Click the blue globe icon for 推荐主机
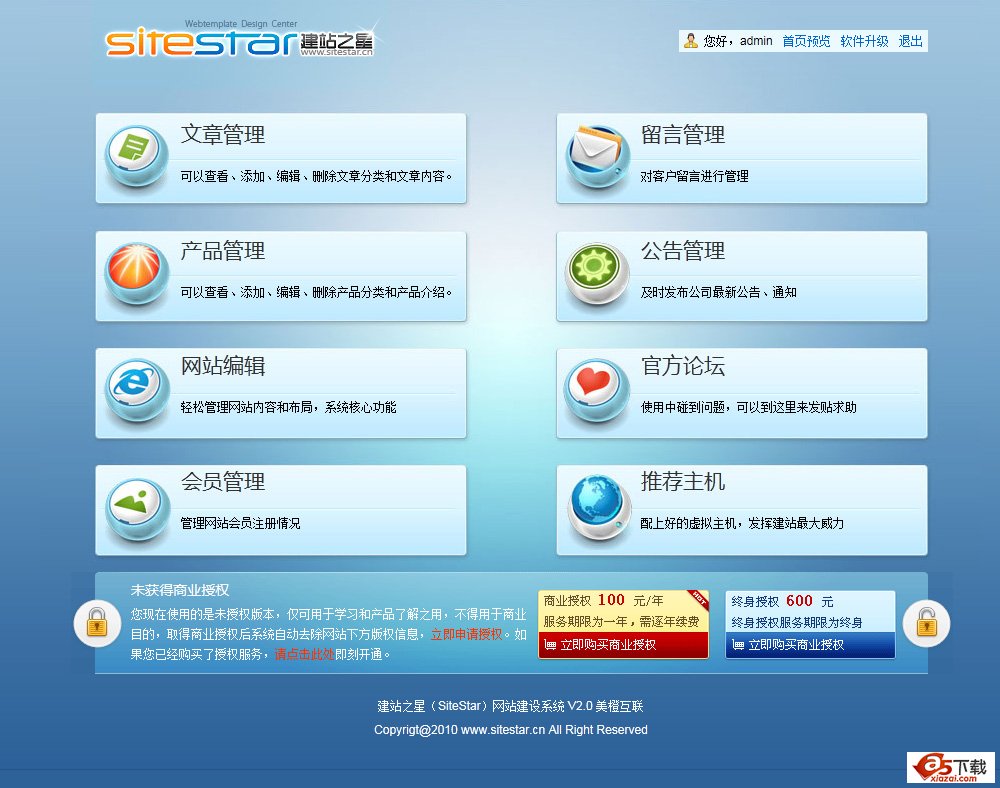 597,507
